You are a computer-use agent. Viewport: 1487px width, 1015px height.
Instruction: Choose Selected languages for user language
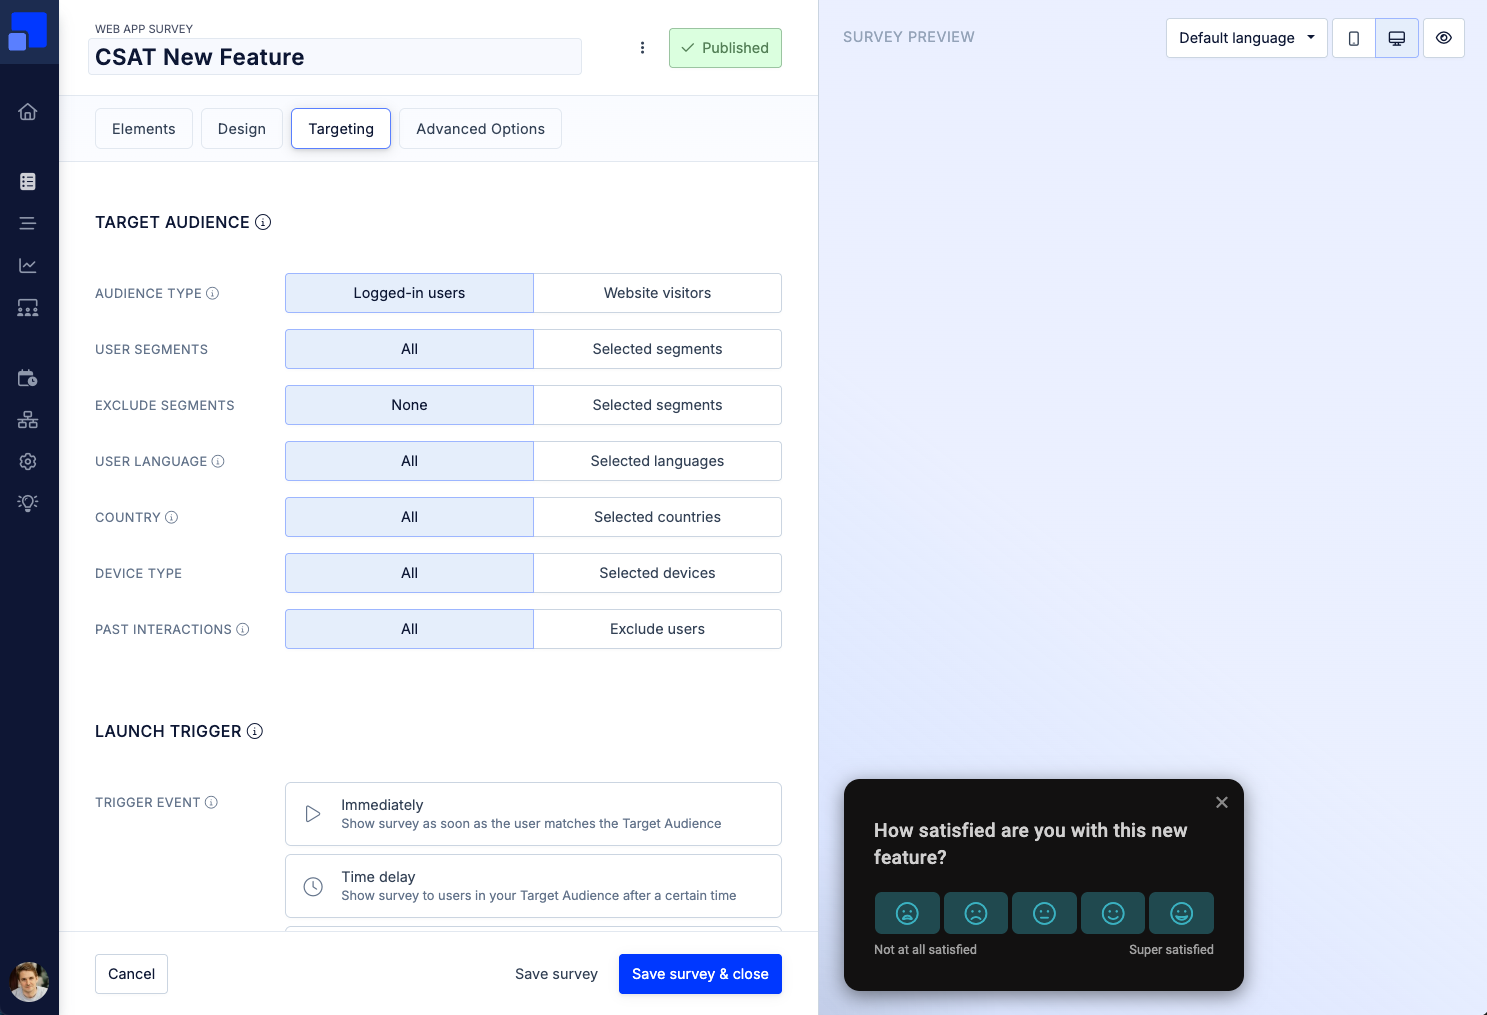click(x=657, y=461)
